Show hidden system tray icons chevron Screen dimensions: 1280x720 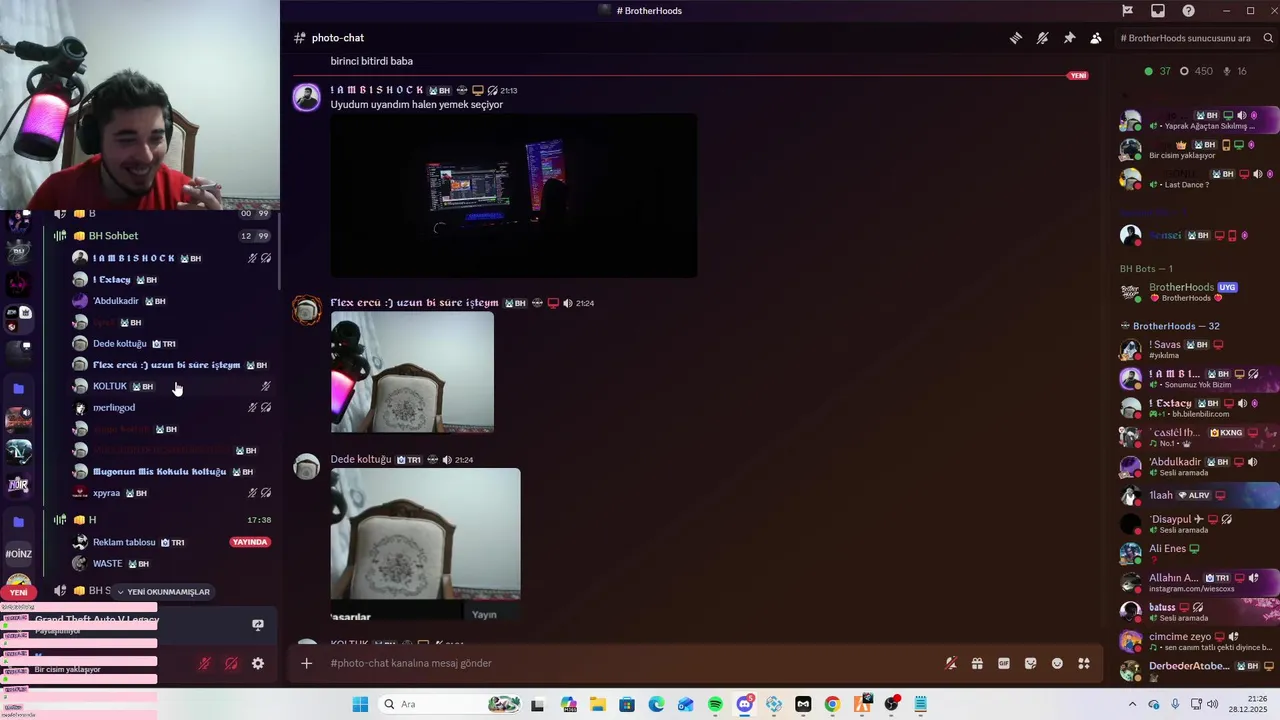click(1132, 704)
